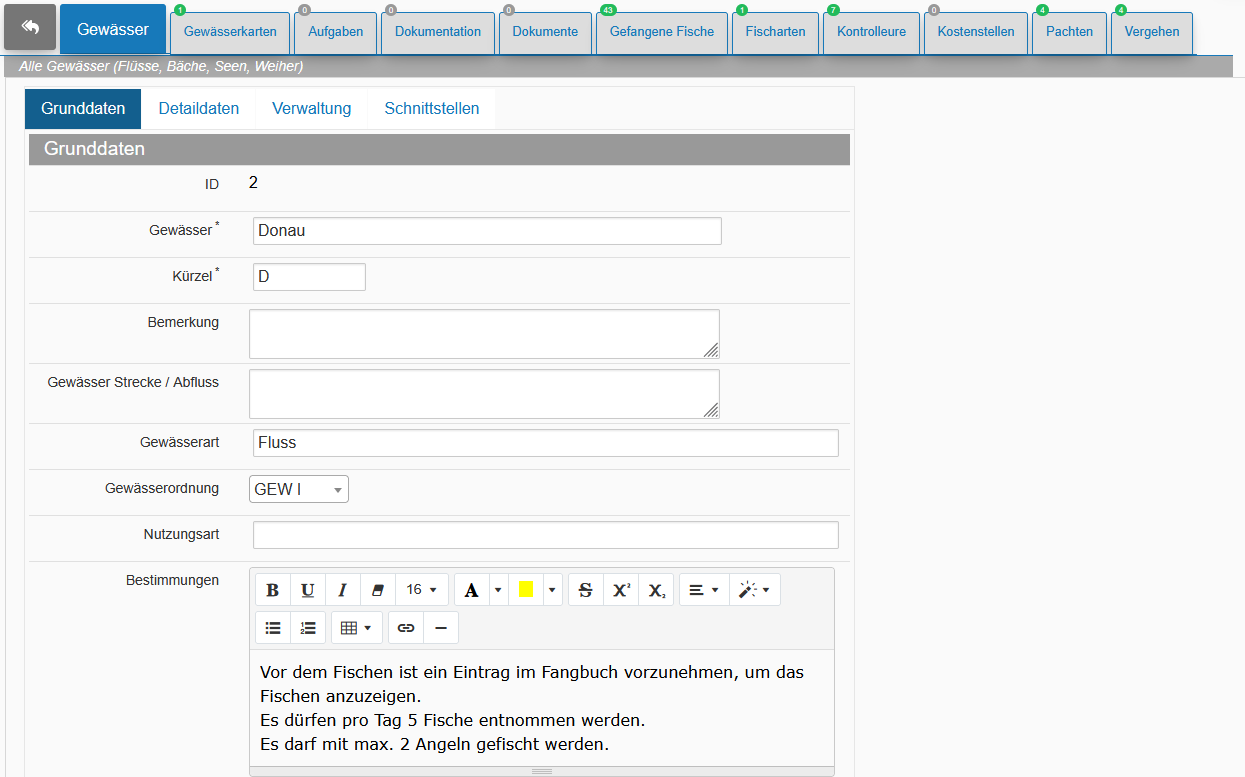Open the Aufgaben tab
Image resolution: width=1245 pixels, height=777 pixels.
(336, 32)
